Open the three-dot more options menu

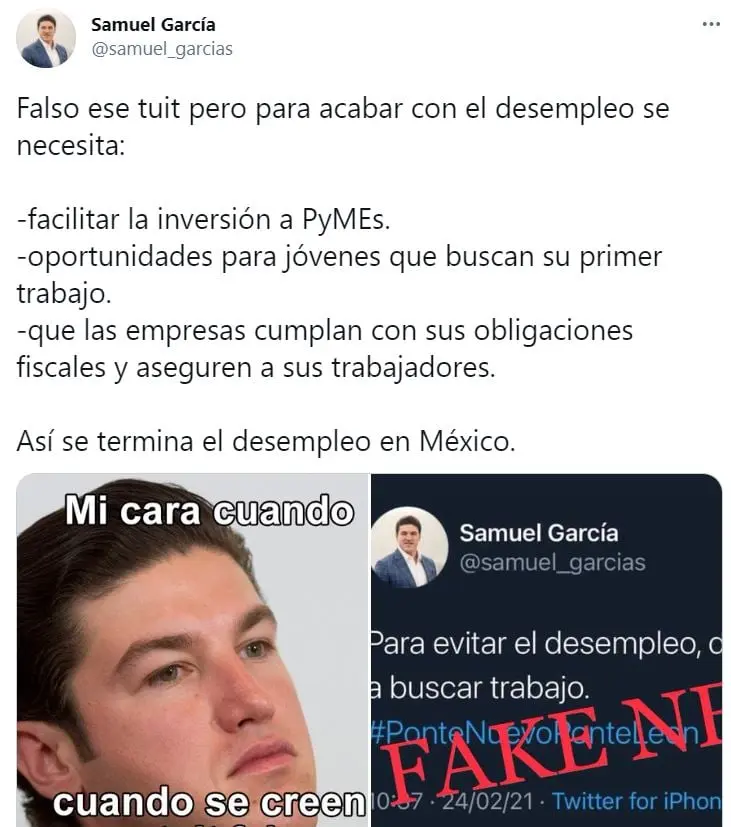(x=711, y=24)
